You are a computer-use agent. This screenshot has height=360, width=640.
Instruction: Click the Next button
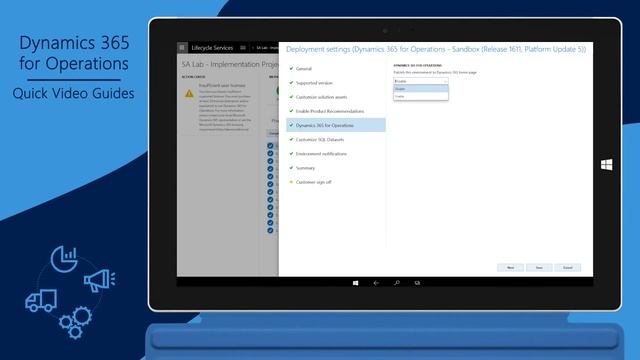(x=510, y=268)
